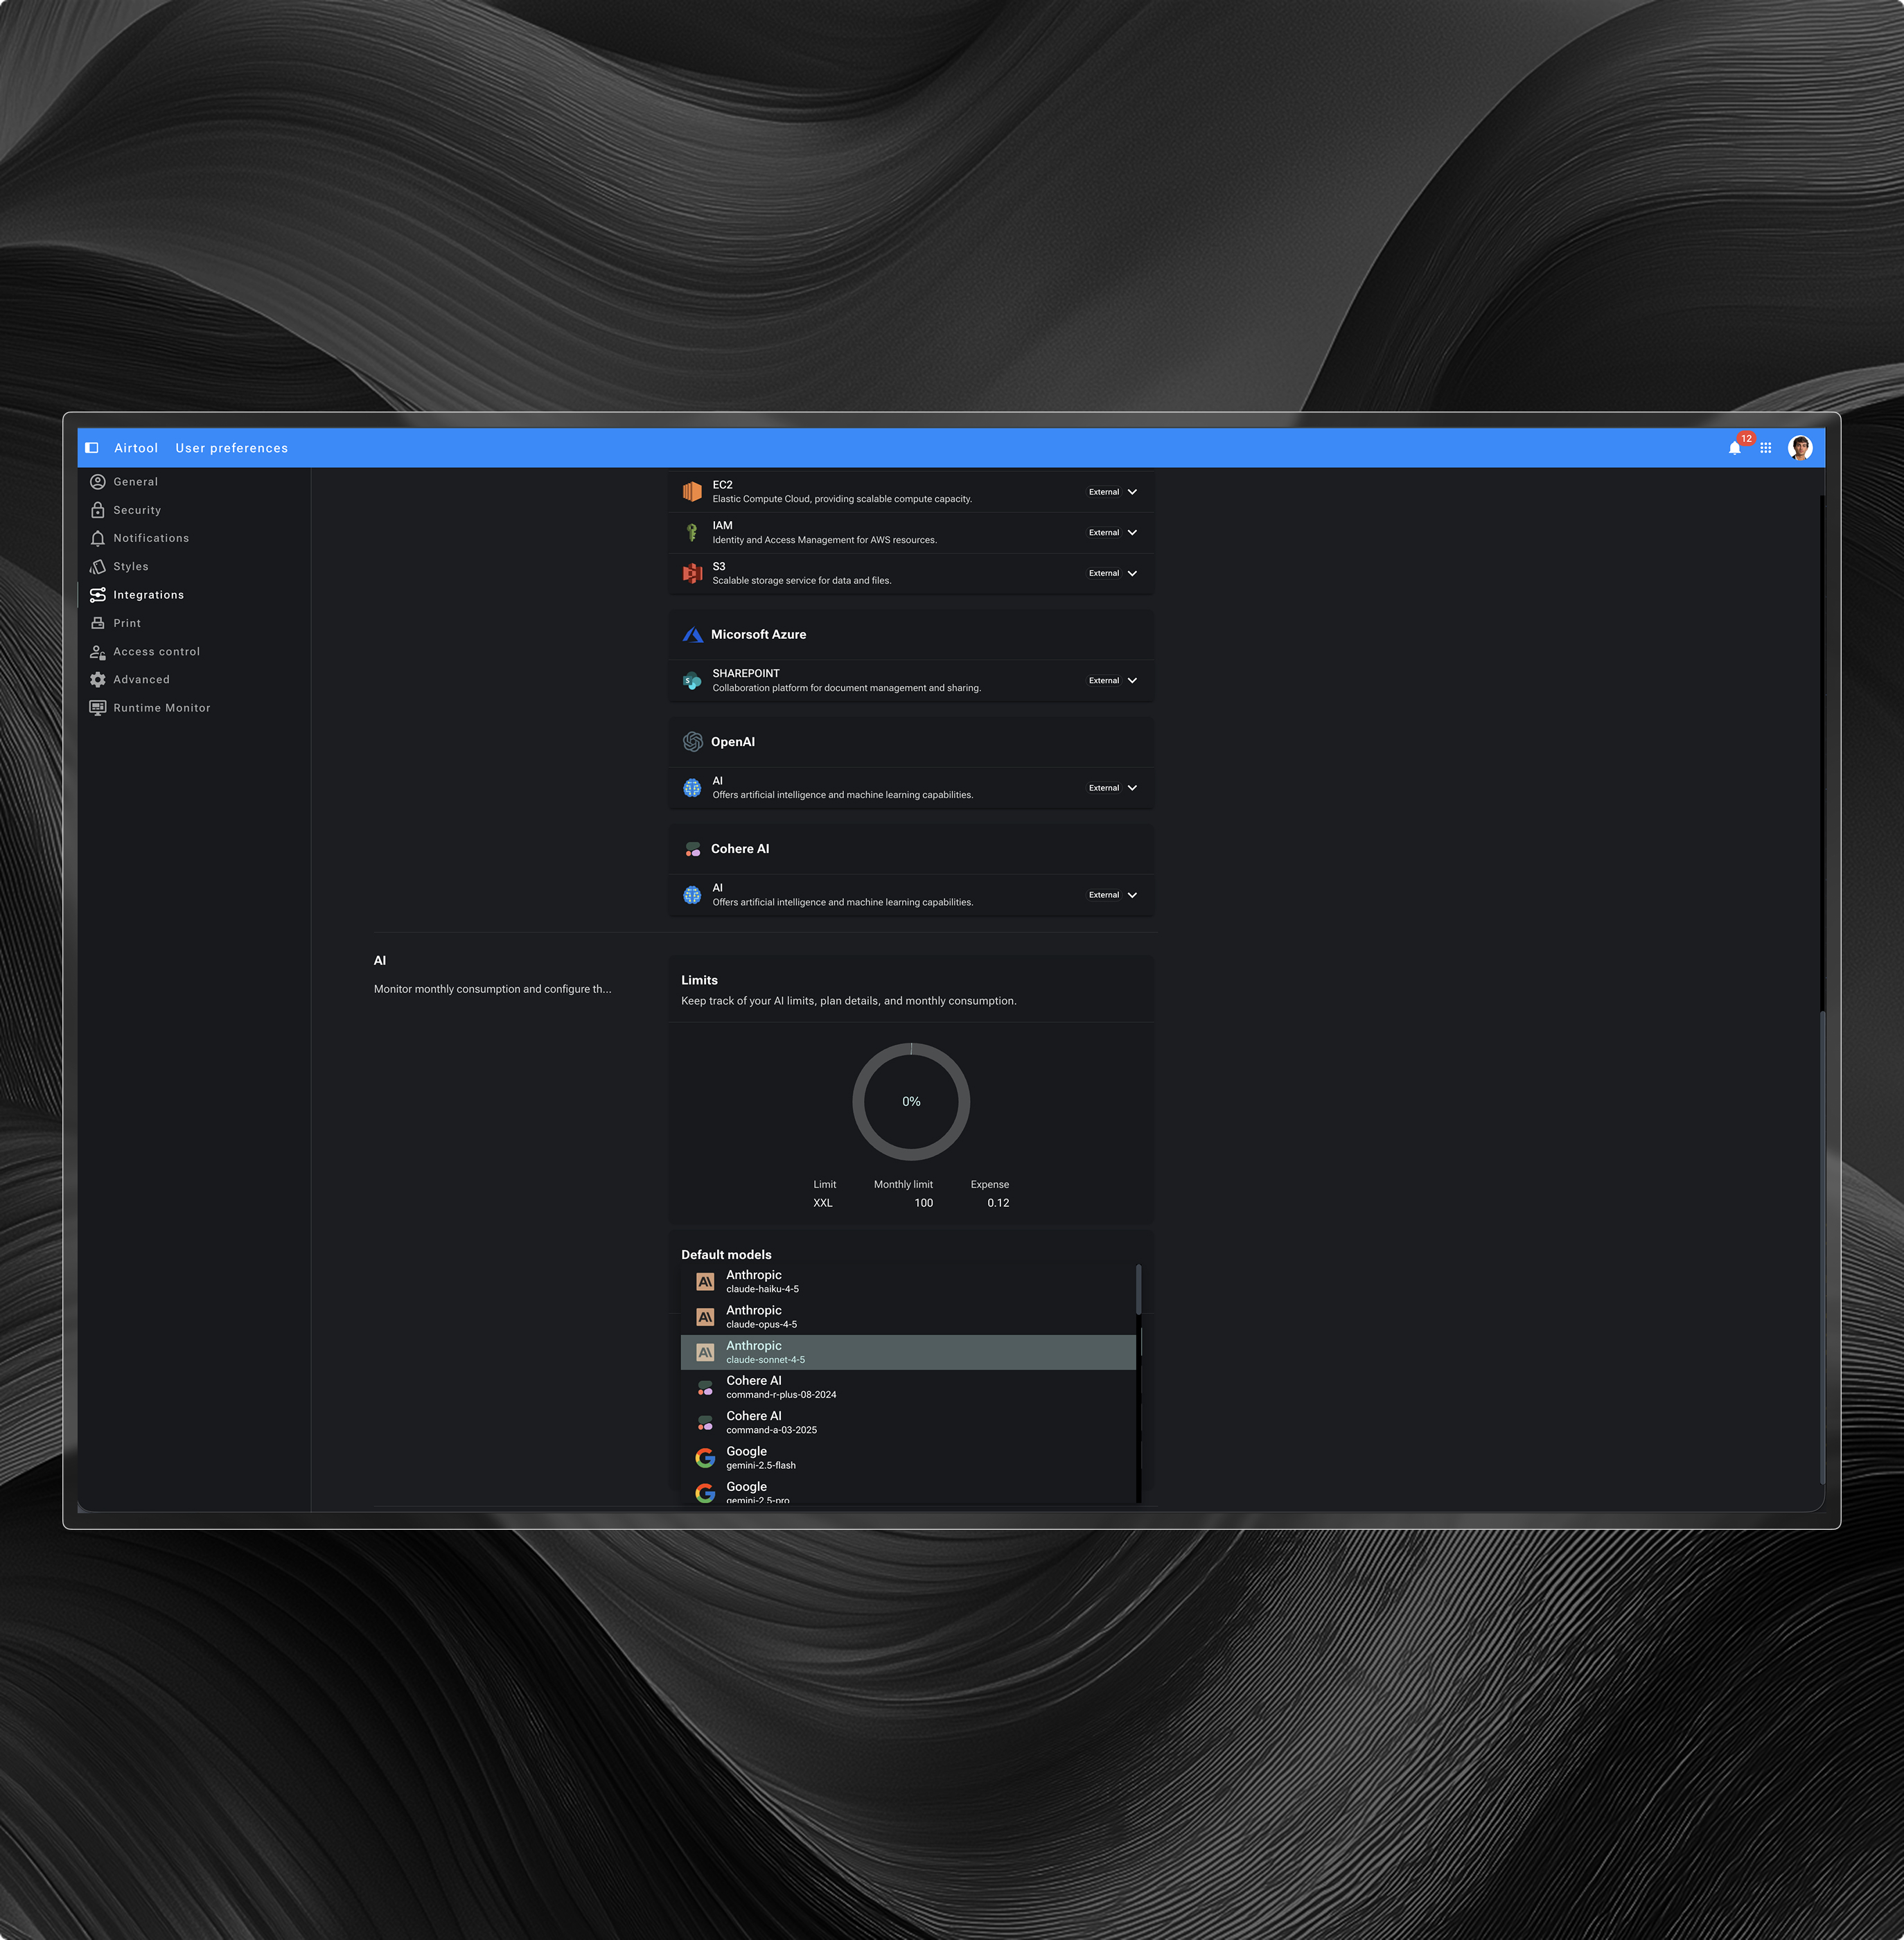Open the Security settings section
Screen dimensions: 1904x1940
point(137,510)
